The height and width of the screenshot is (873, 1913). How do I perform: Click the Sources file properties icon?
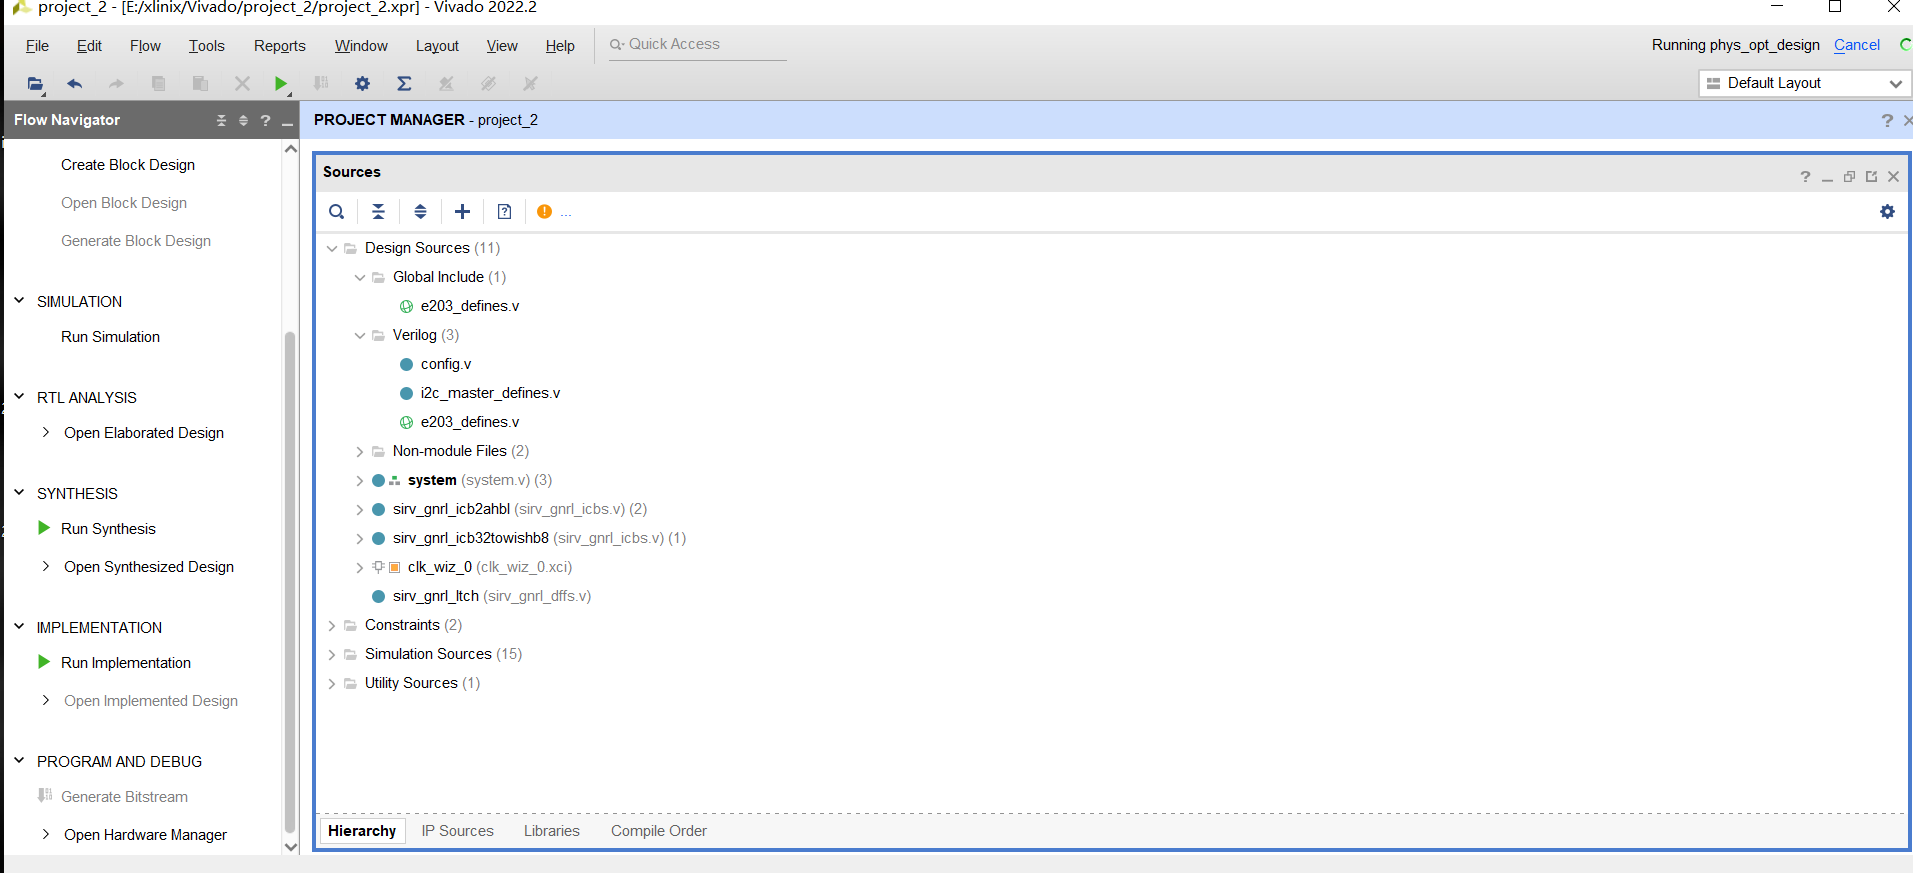504,212
